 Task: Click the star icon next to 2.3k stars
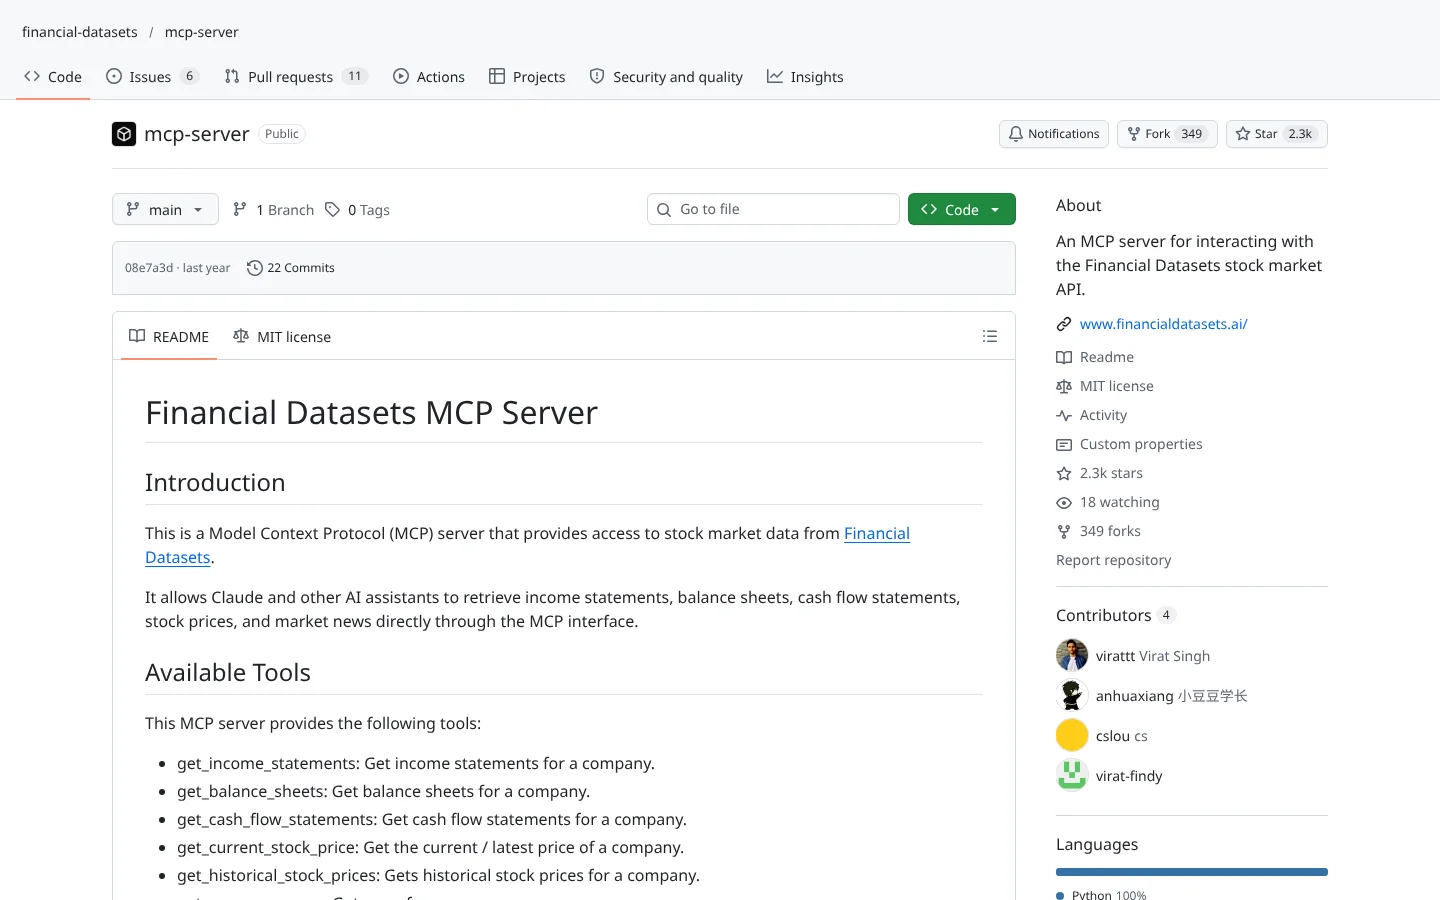pyautogui.click(x=1064, y=474)
